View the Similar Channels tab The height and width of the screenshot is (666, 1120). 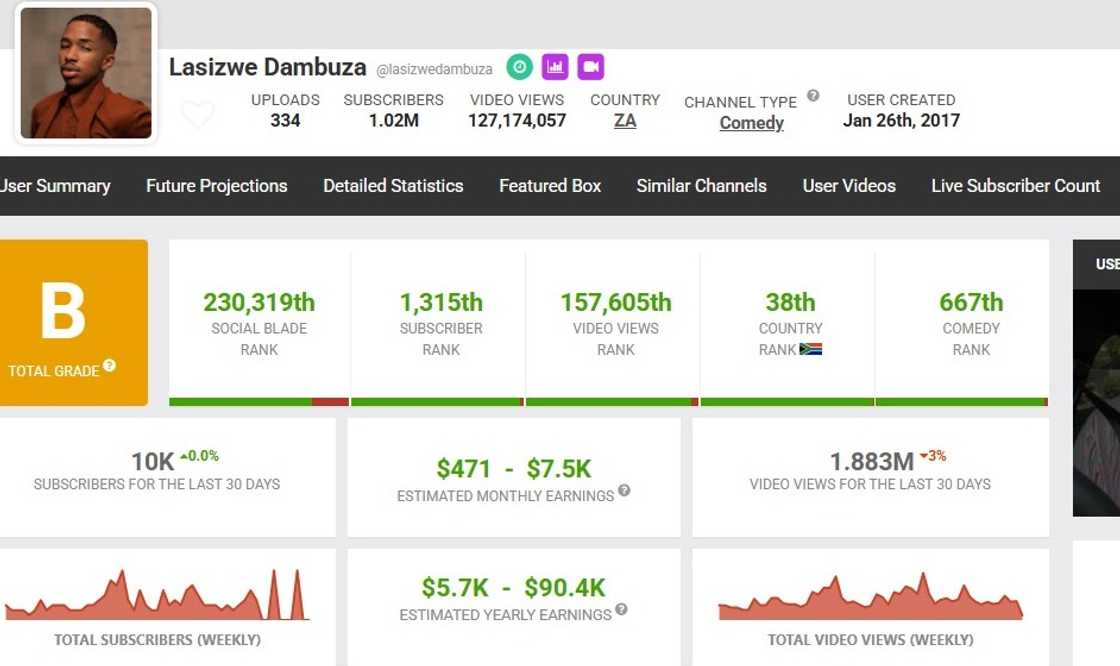click(701, 186)
